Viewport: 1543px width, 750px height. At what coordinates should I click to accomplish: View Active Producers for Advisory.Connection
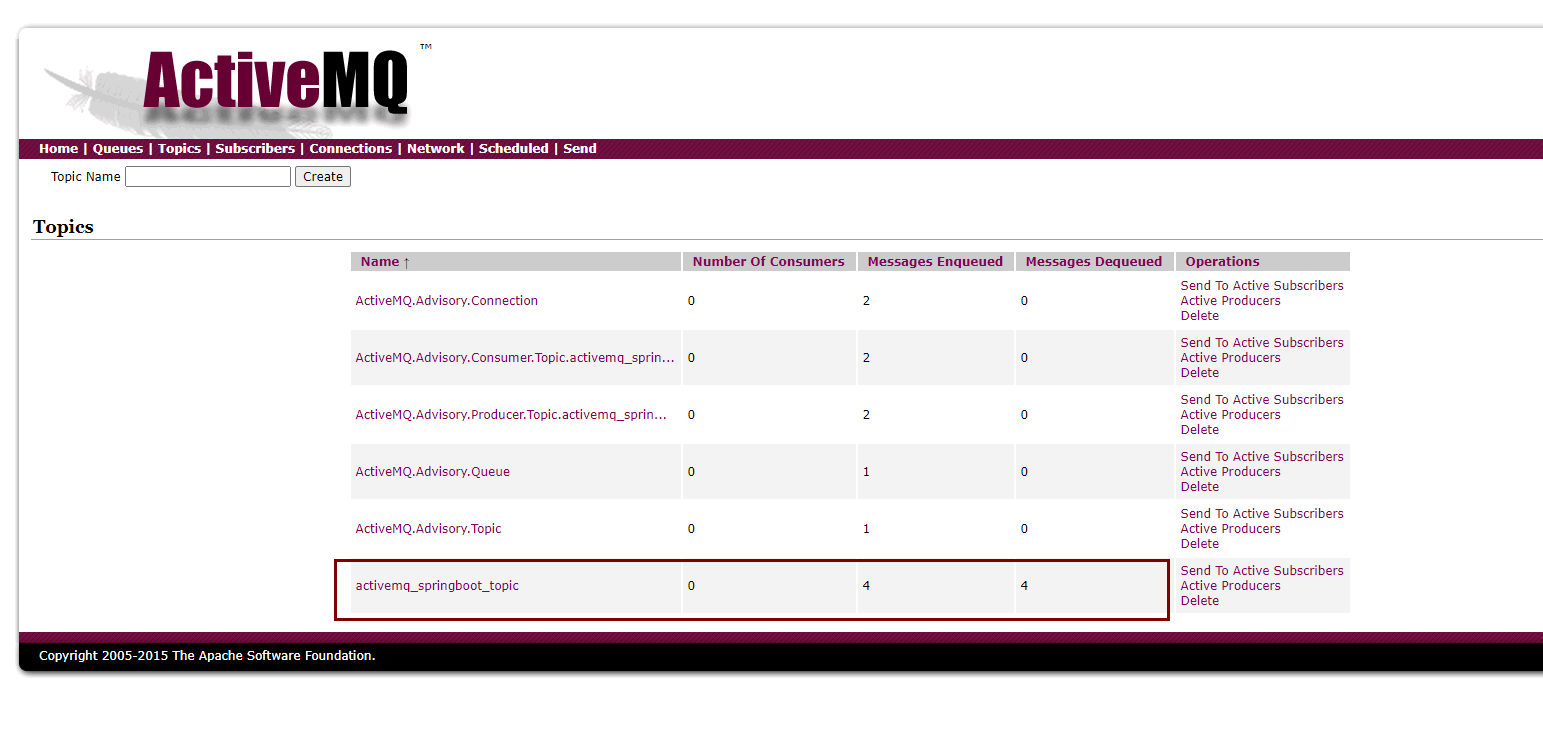click(x=1230, y=301)
